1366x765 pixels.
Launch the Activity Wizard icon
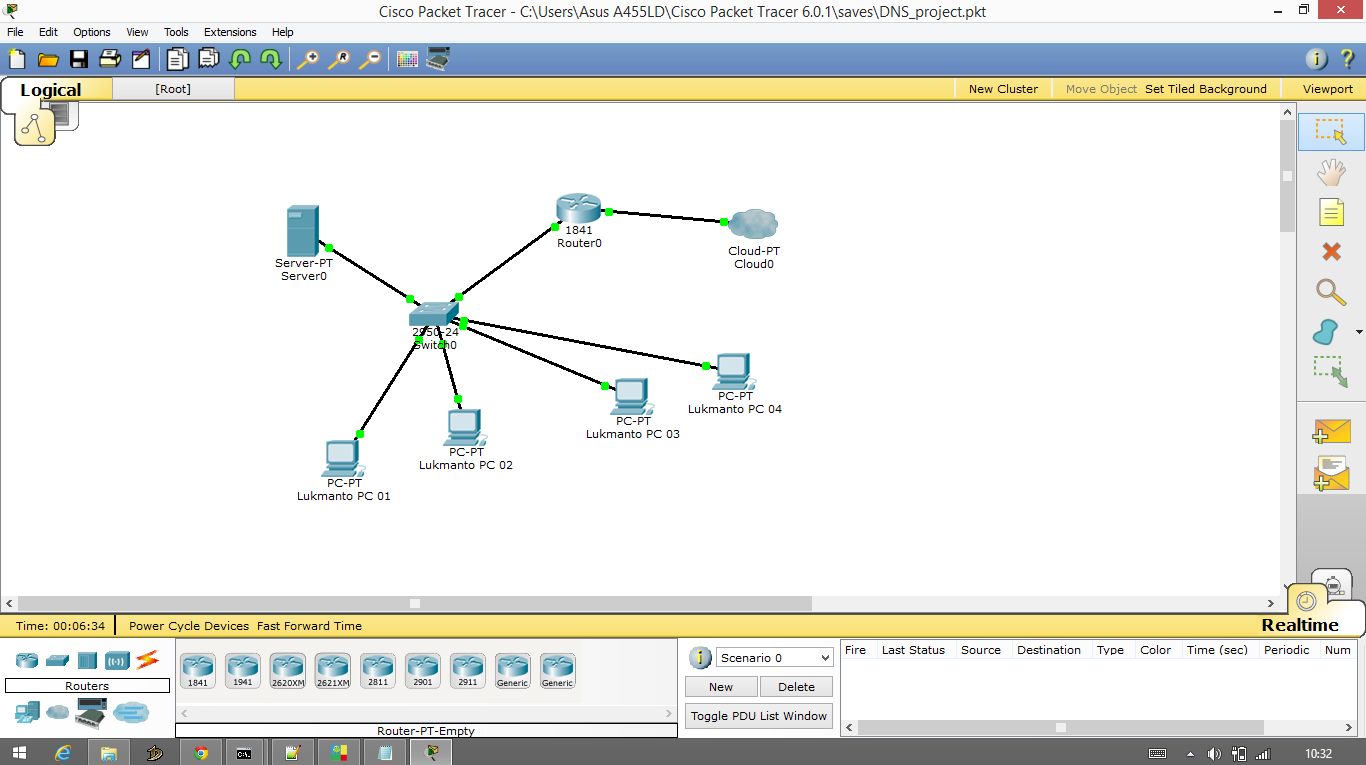tap(140, 59)
